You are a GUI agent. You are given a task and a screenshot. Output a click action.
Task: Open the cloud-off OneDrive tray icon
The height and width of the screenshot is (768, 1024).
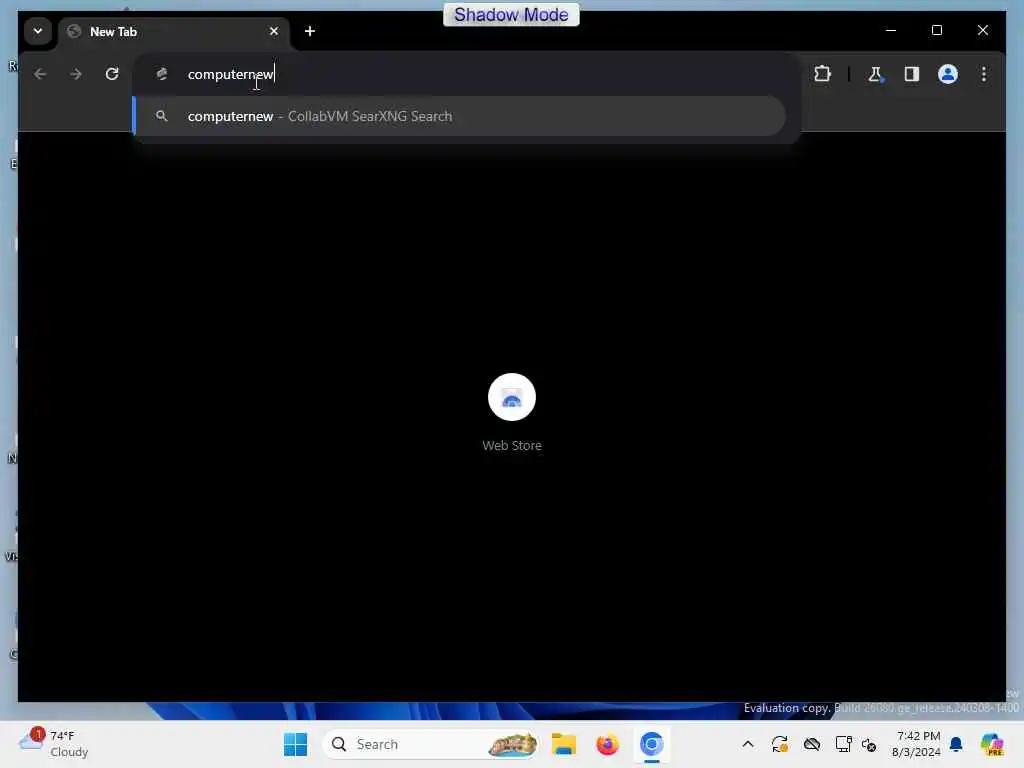812,744
